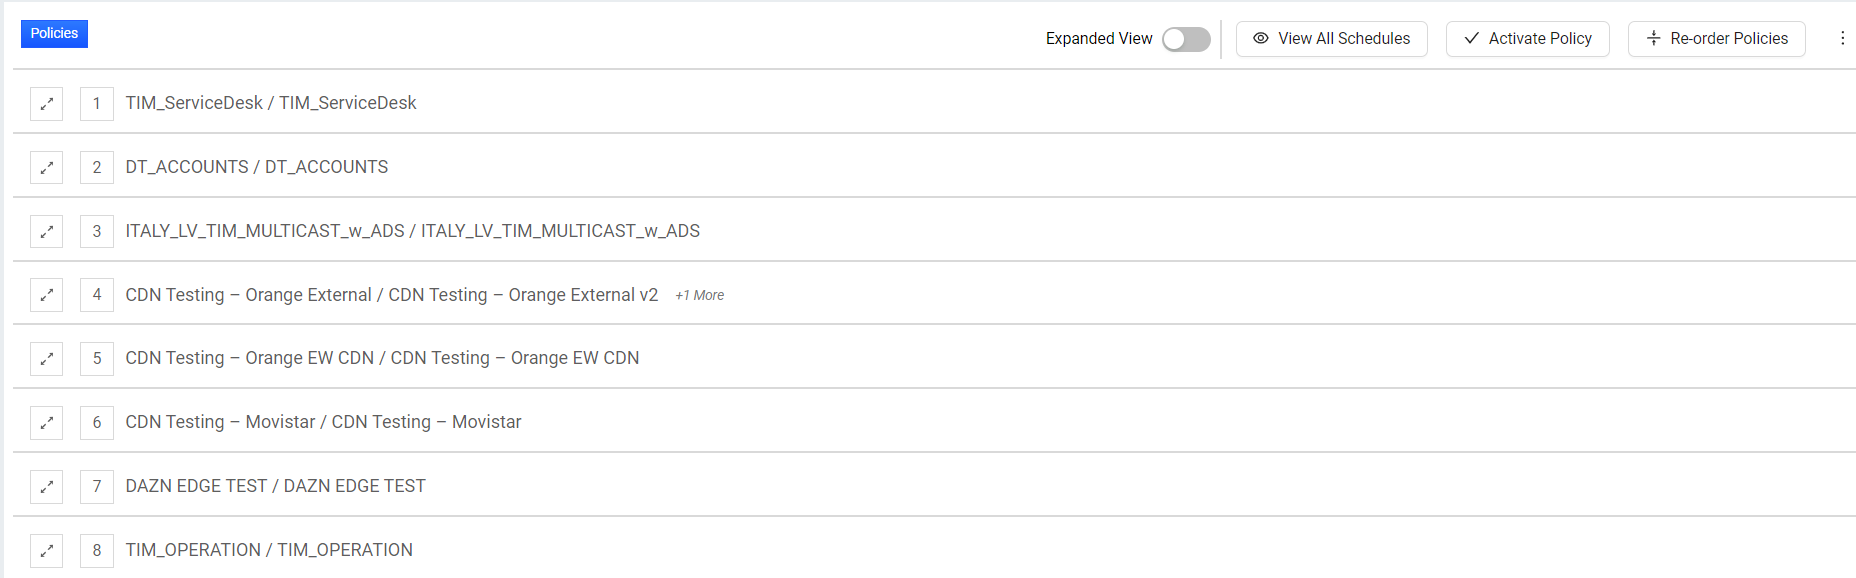Click priority number 8 box
This screenshot has width=1856, height=578.
click(97, 550)
